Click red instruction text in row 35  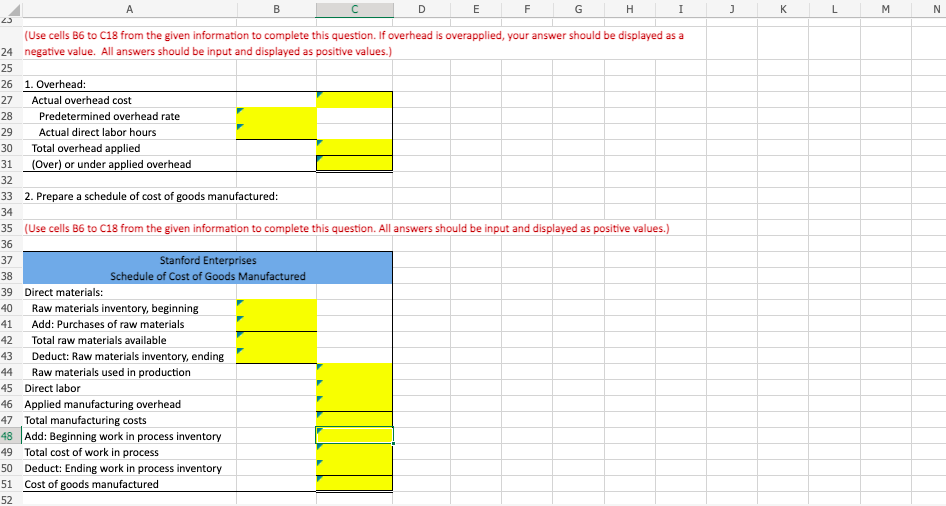346,229
